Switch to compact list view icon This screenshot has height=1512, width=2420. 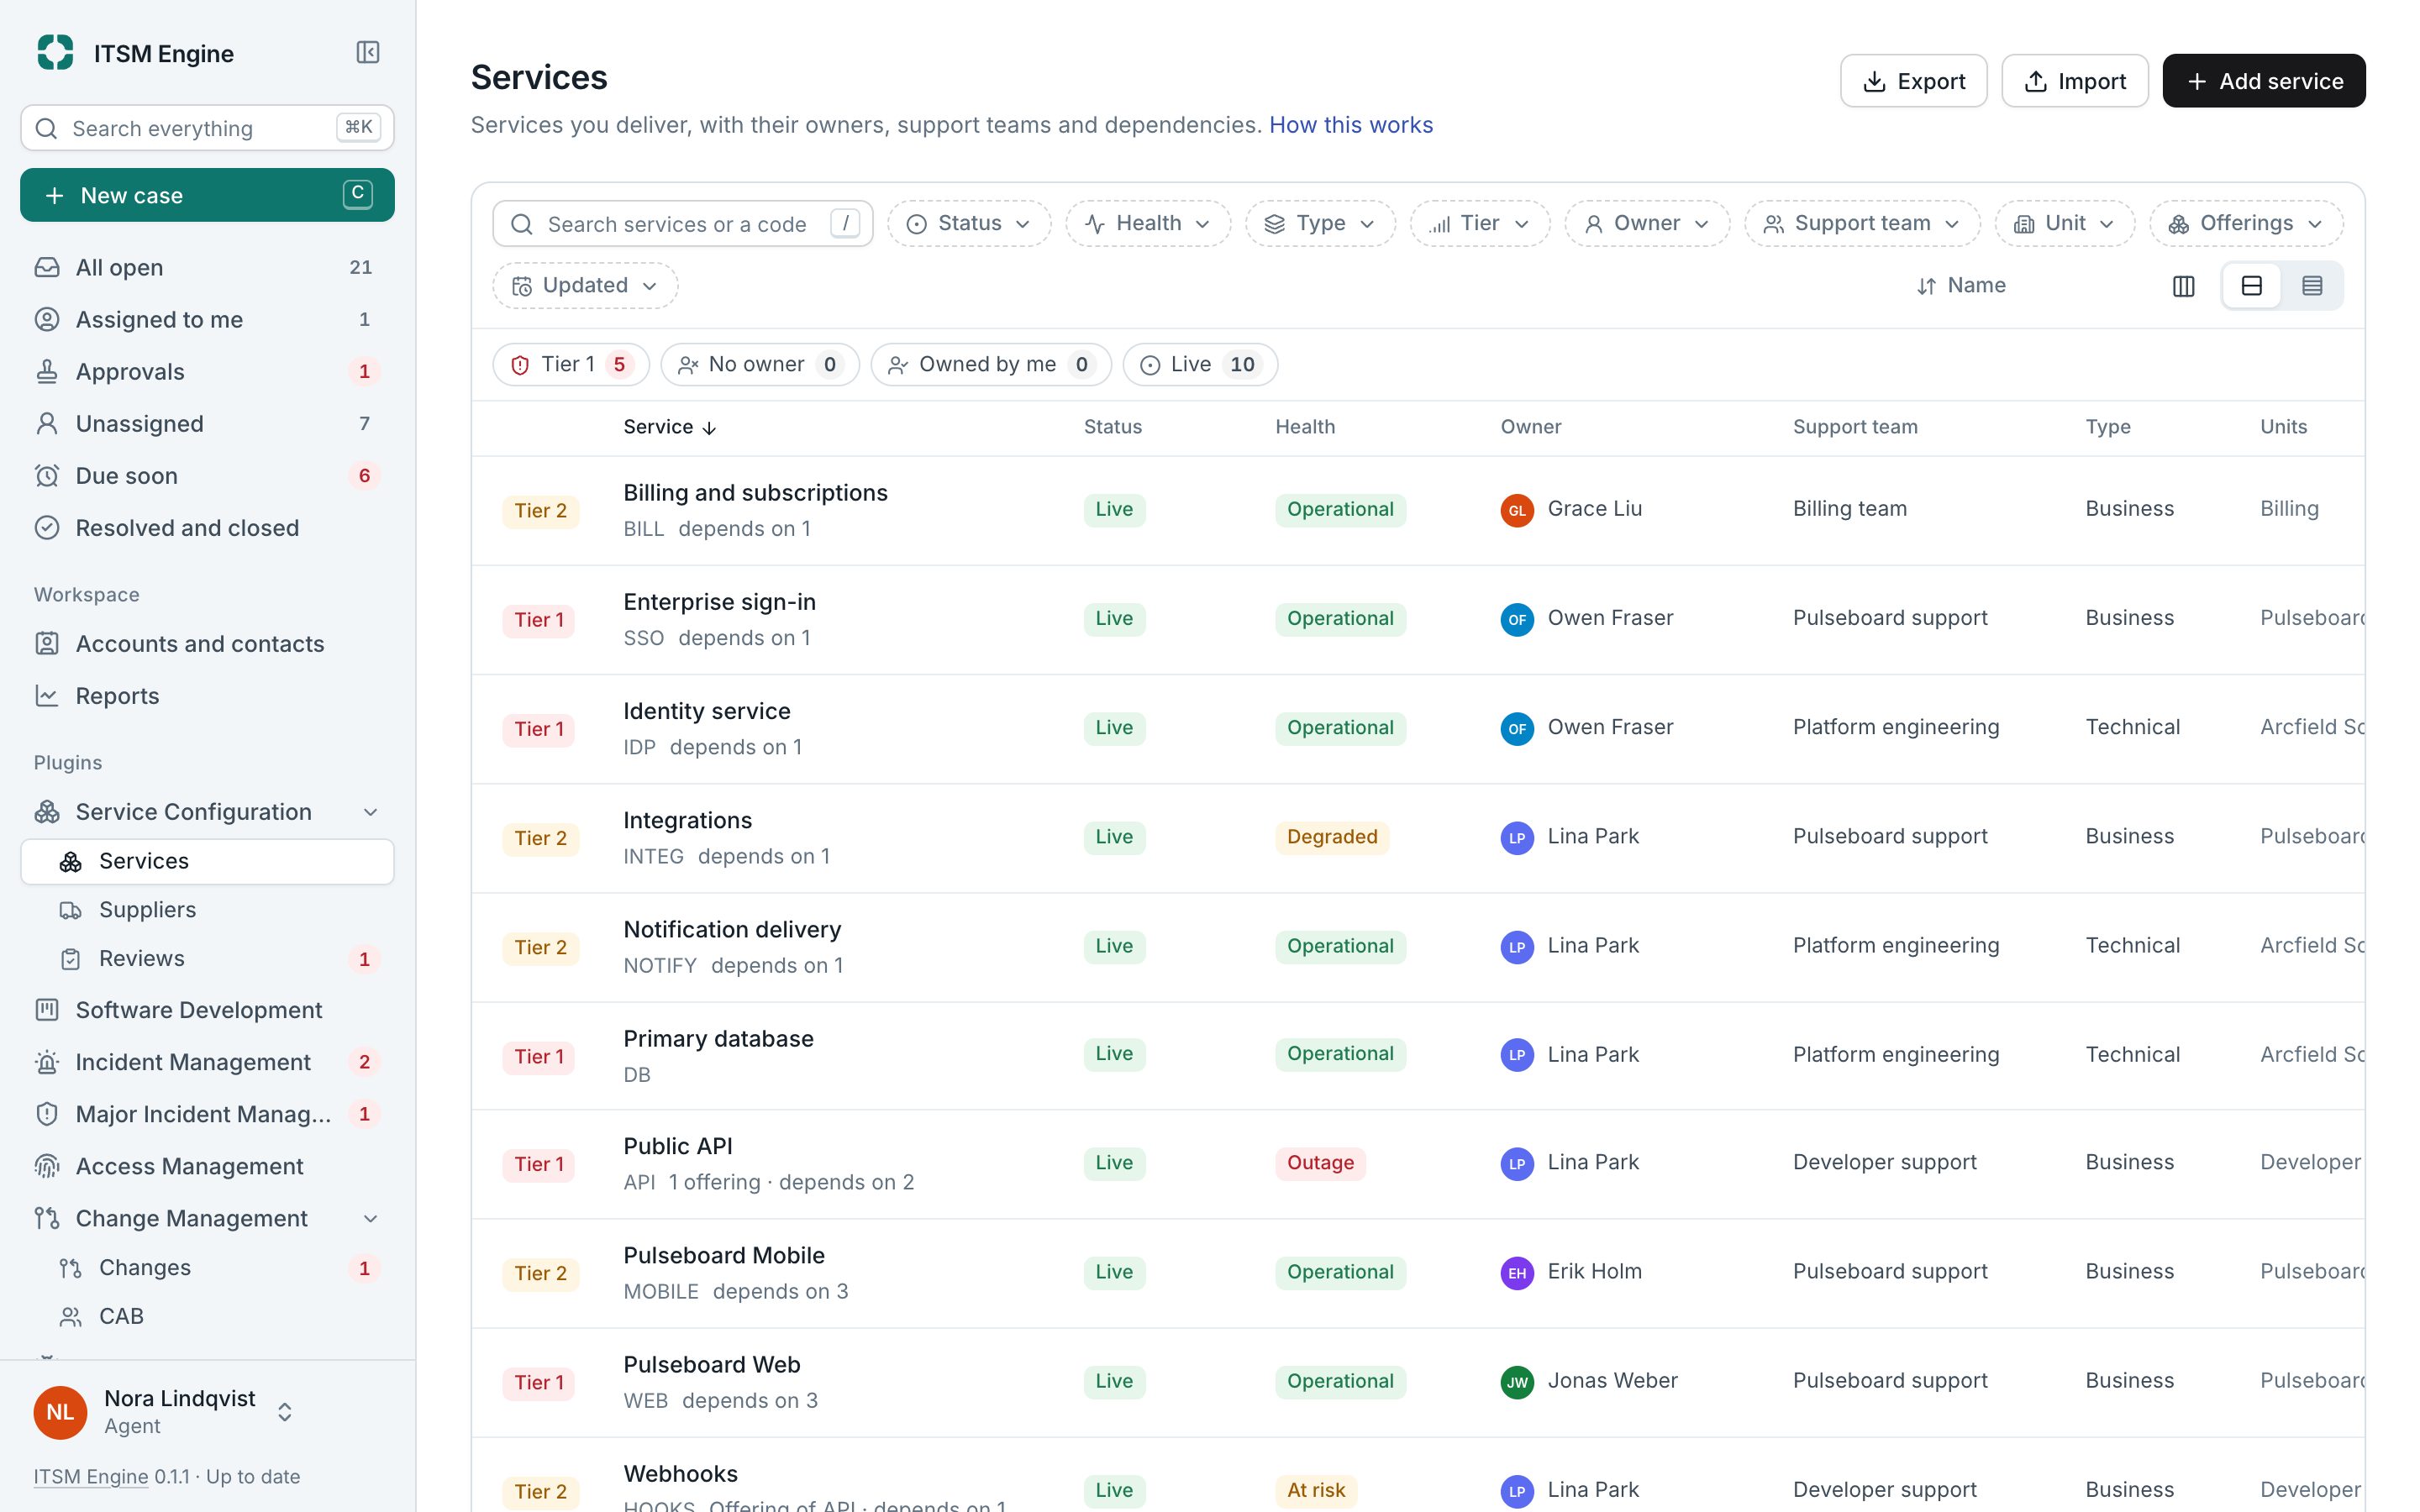(2311, 286)
